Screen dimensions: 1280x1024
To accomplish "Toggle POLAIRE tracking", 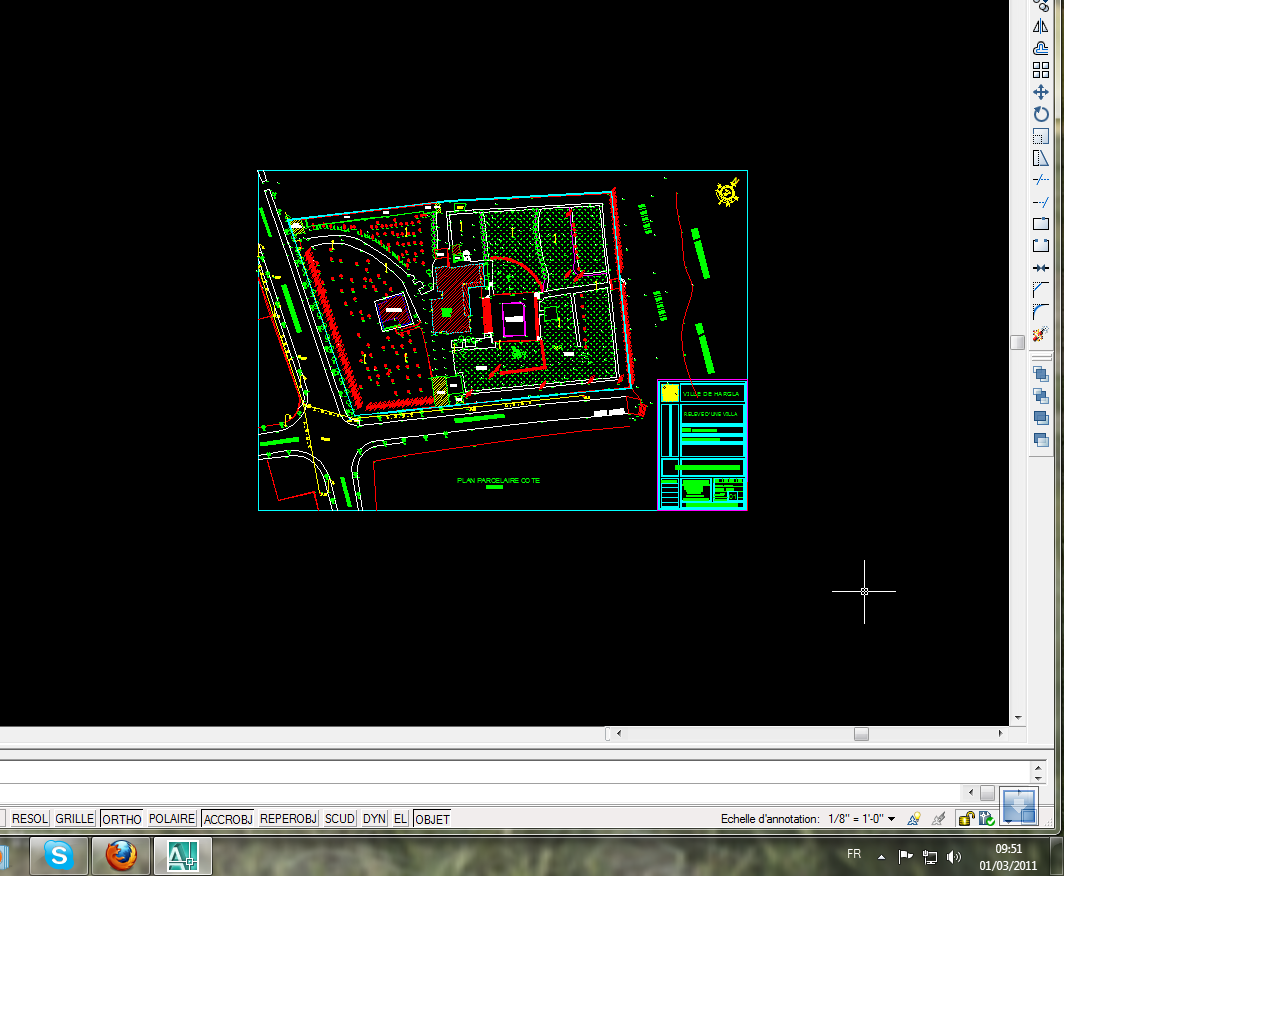I will pyautogui.click(x=172, y=819).
